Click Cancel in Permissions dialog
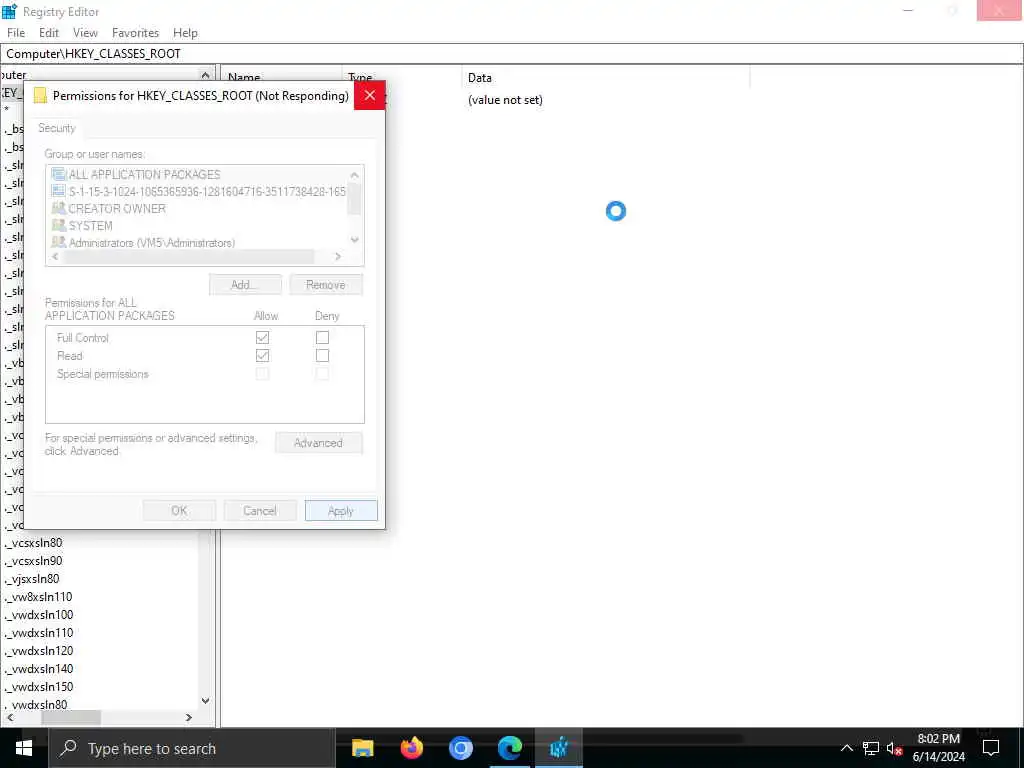This screenshot has width=1024, height=768. coord(259,511)
